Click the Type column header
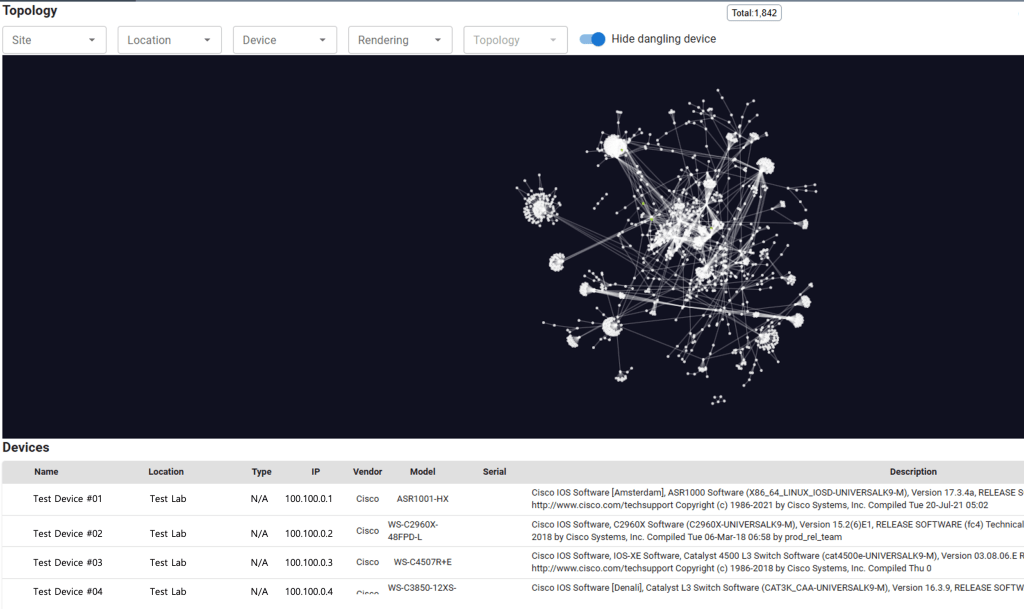The height and width of the screenshot is (609, 1024). (x=261, y=472)
